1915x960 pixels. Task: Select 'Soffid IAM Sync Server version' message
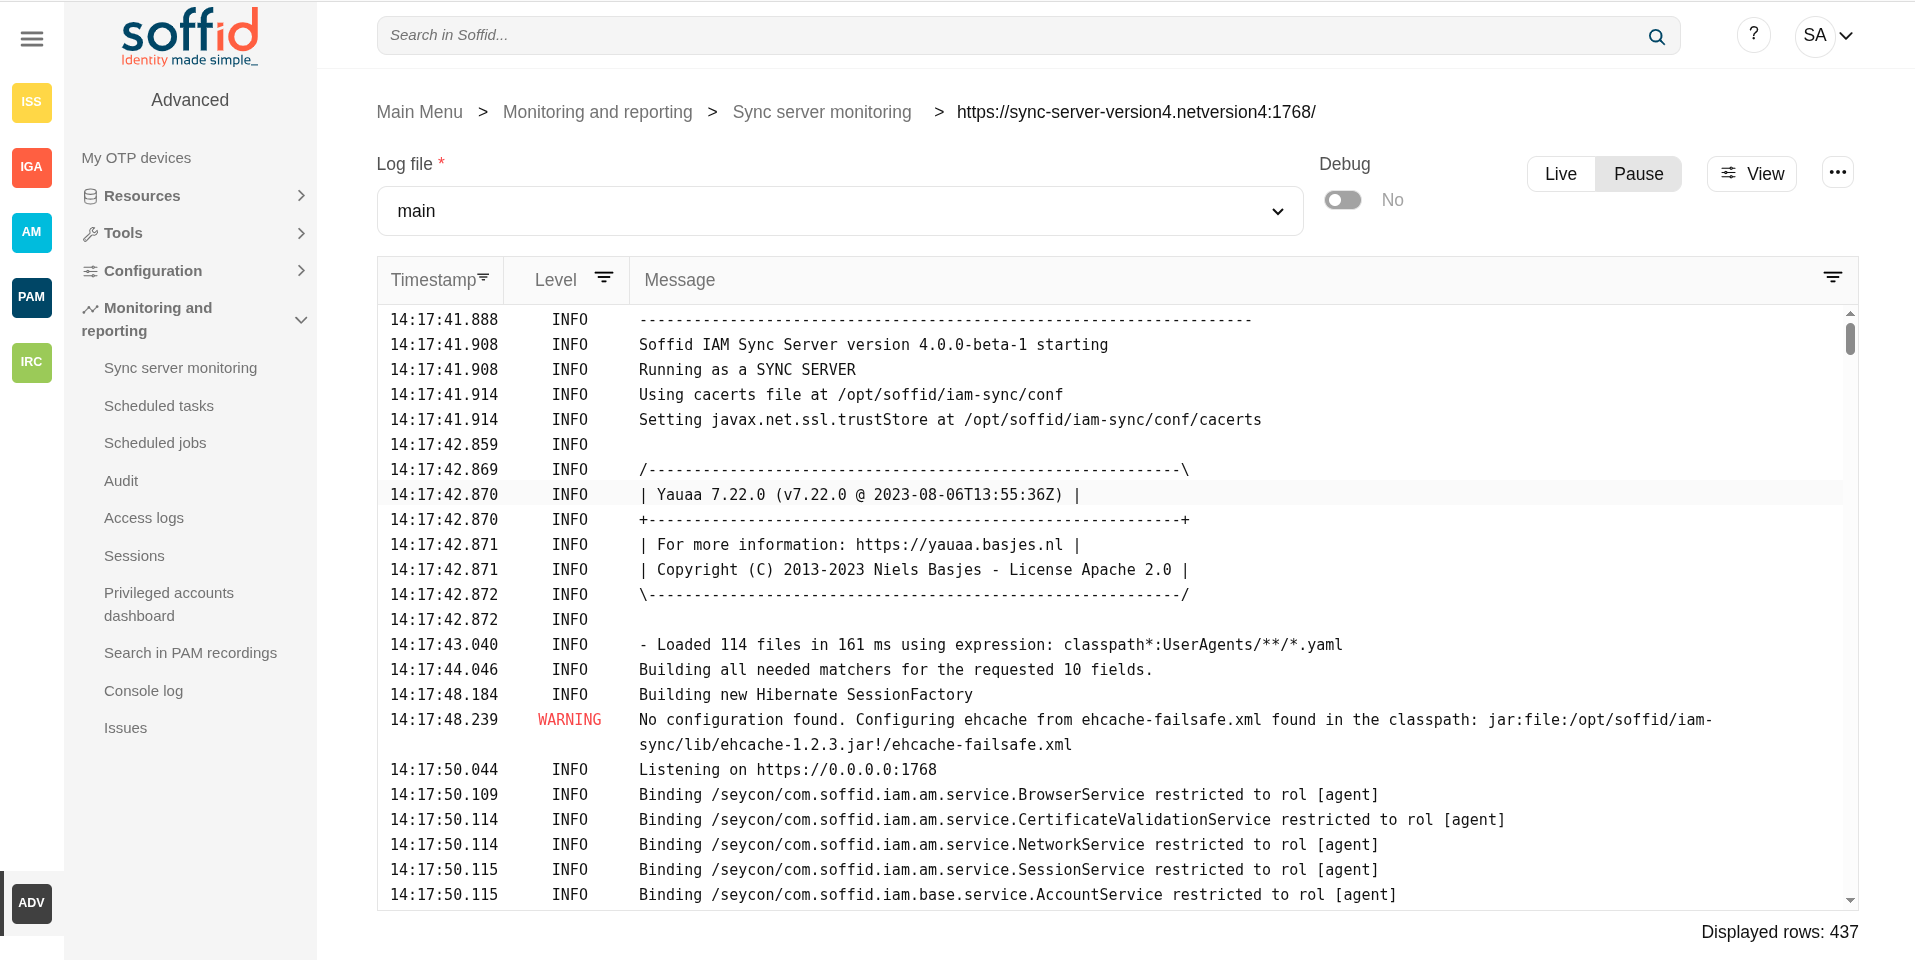point(873,345)
